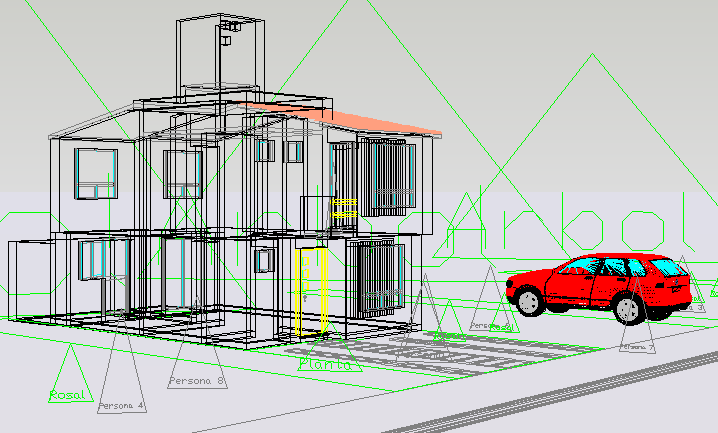Select the car's front wheel

click(528, 300)
